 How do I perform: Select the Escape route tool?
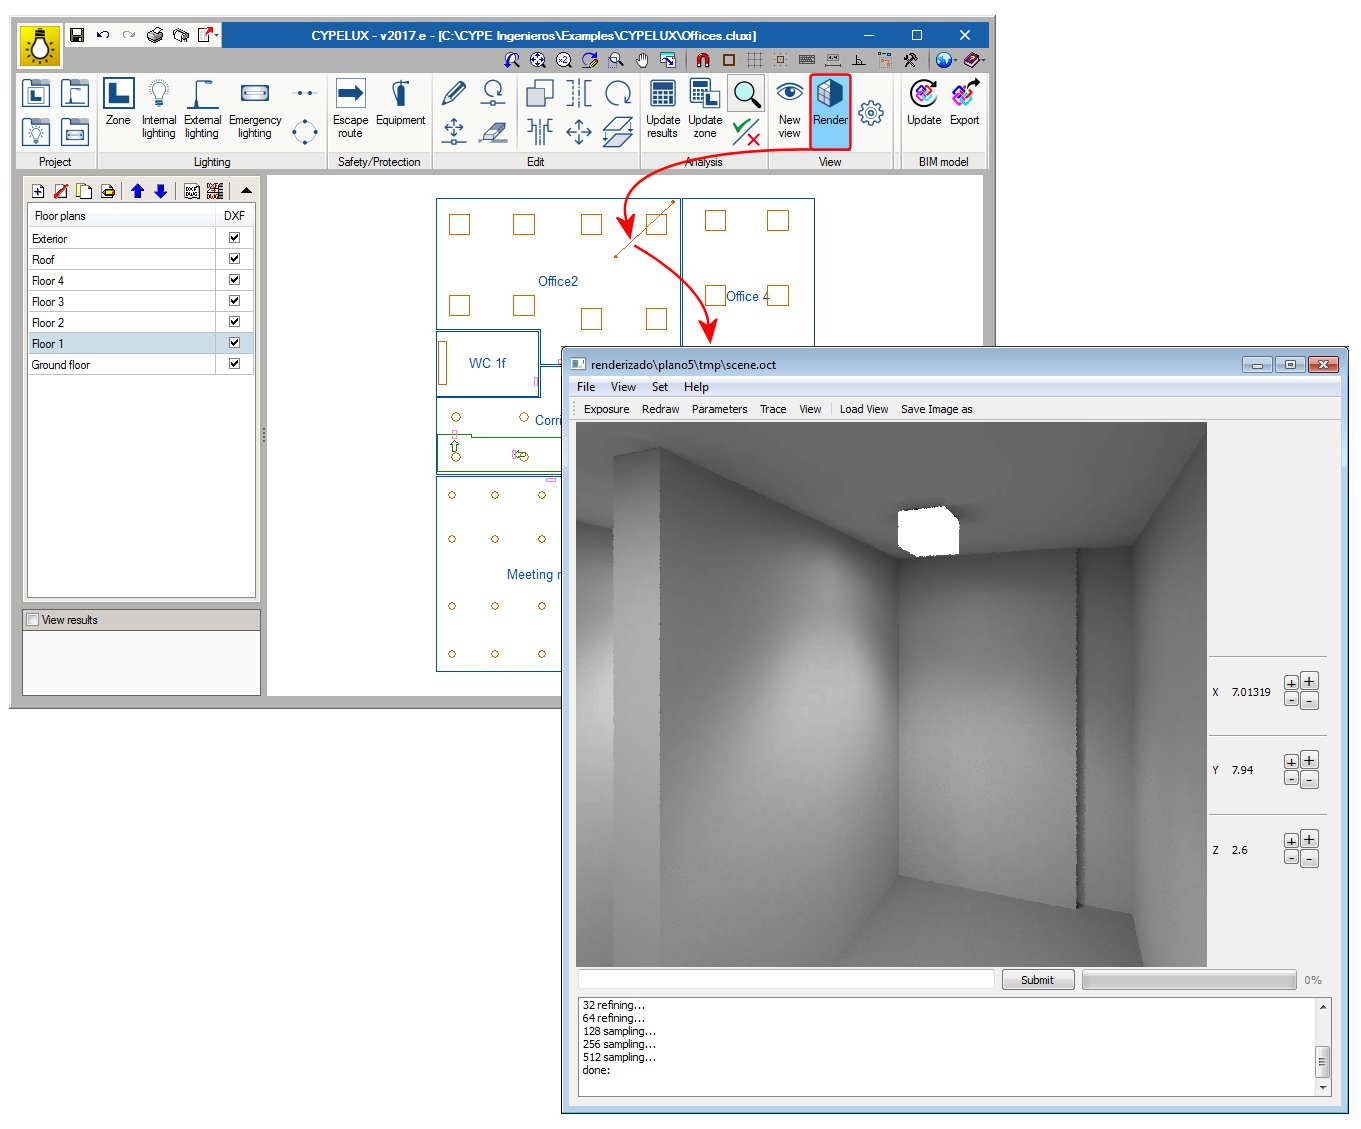pyautogui.click(x=350, y=108)
